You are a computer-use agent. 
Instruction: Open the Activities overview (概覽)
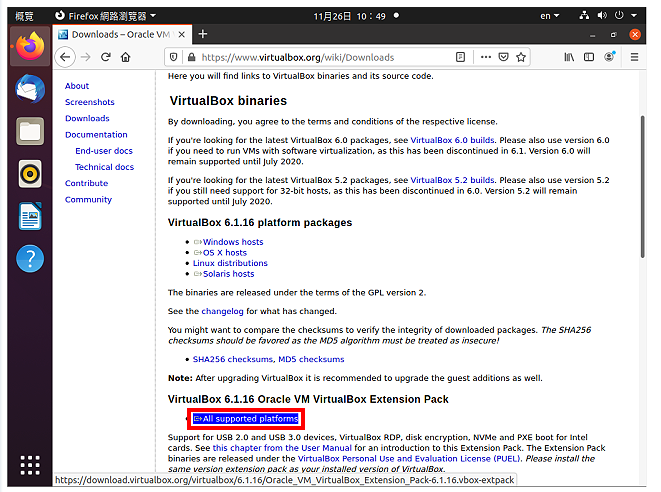(x=24, y=16)
